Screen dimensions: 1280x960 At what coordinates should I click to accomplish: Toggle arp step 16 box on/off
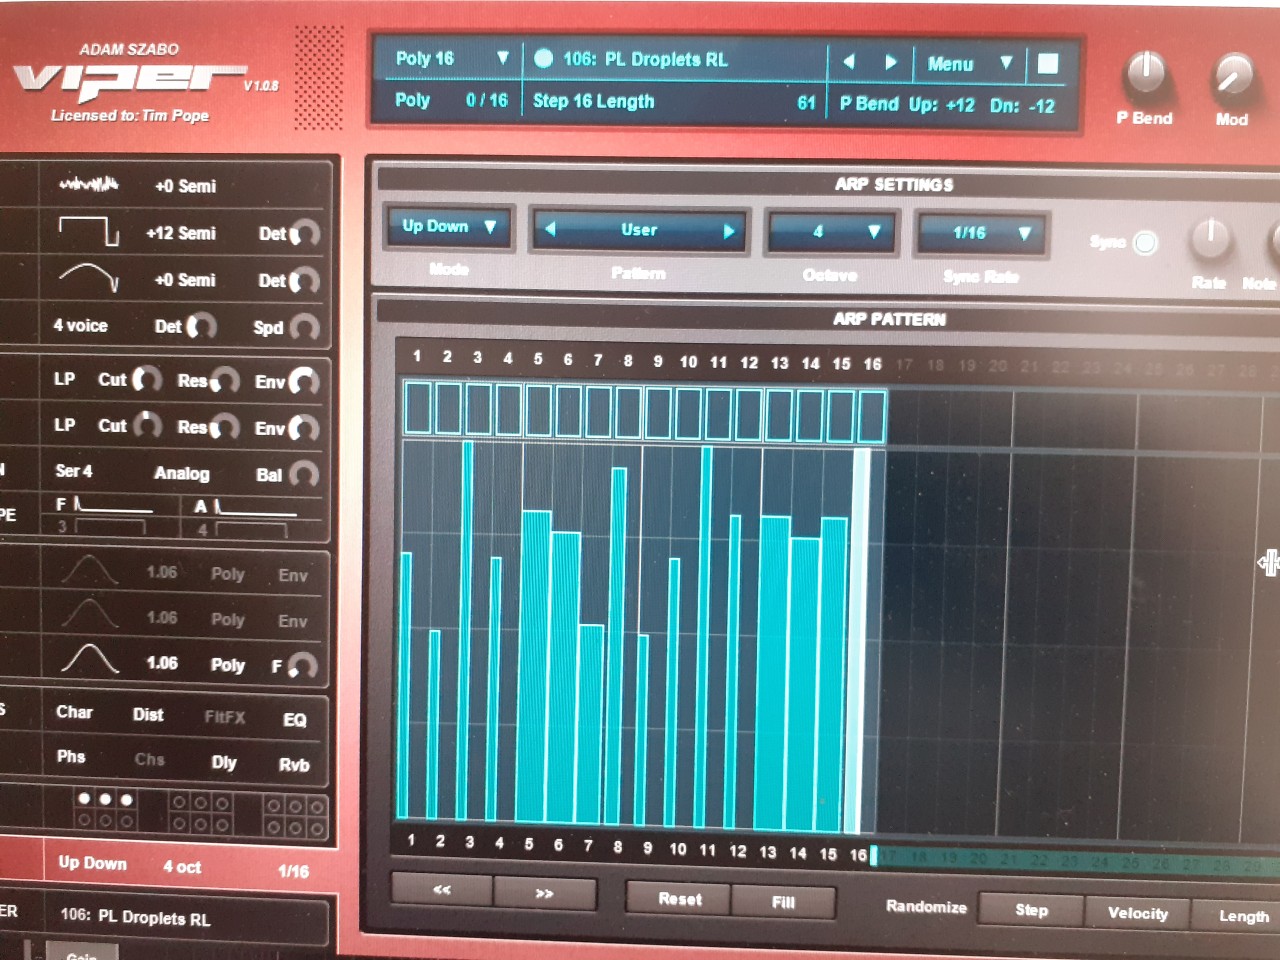tap(871, 416)
